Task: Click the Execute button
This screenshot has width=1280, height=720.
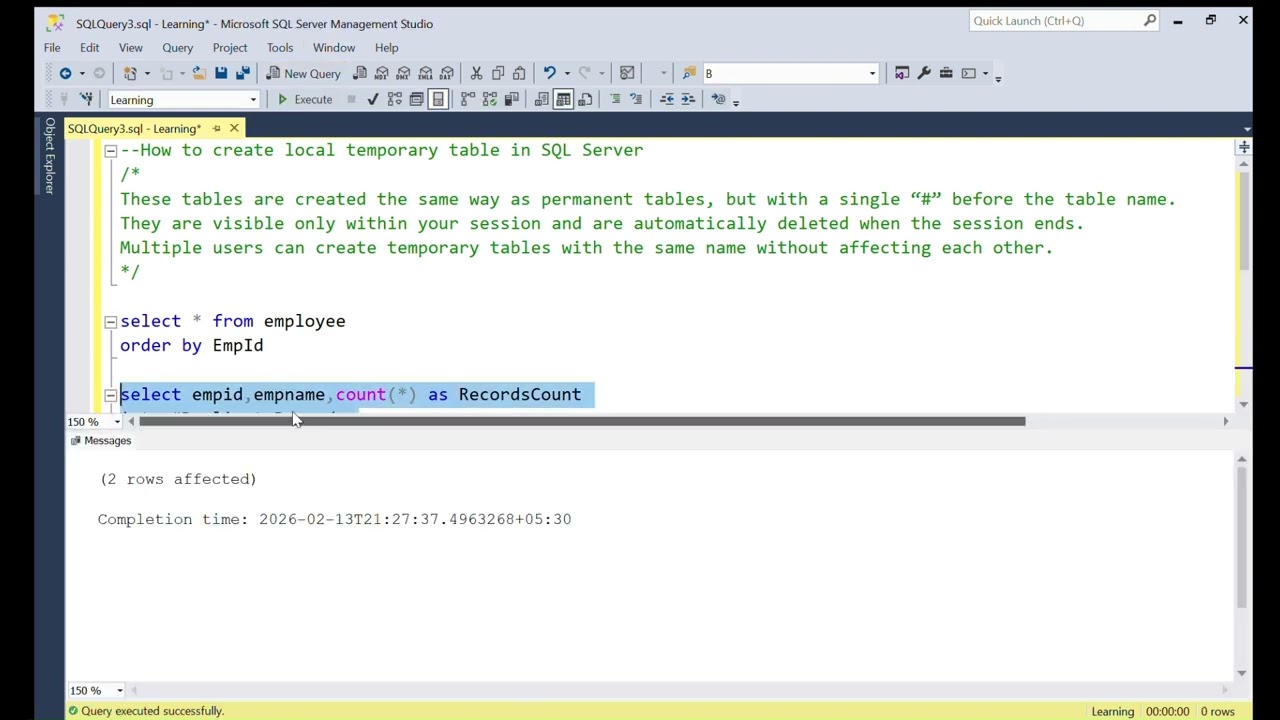Action: click(304, 99)
